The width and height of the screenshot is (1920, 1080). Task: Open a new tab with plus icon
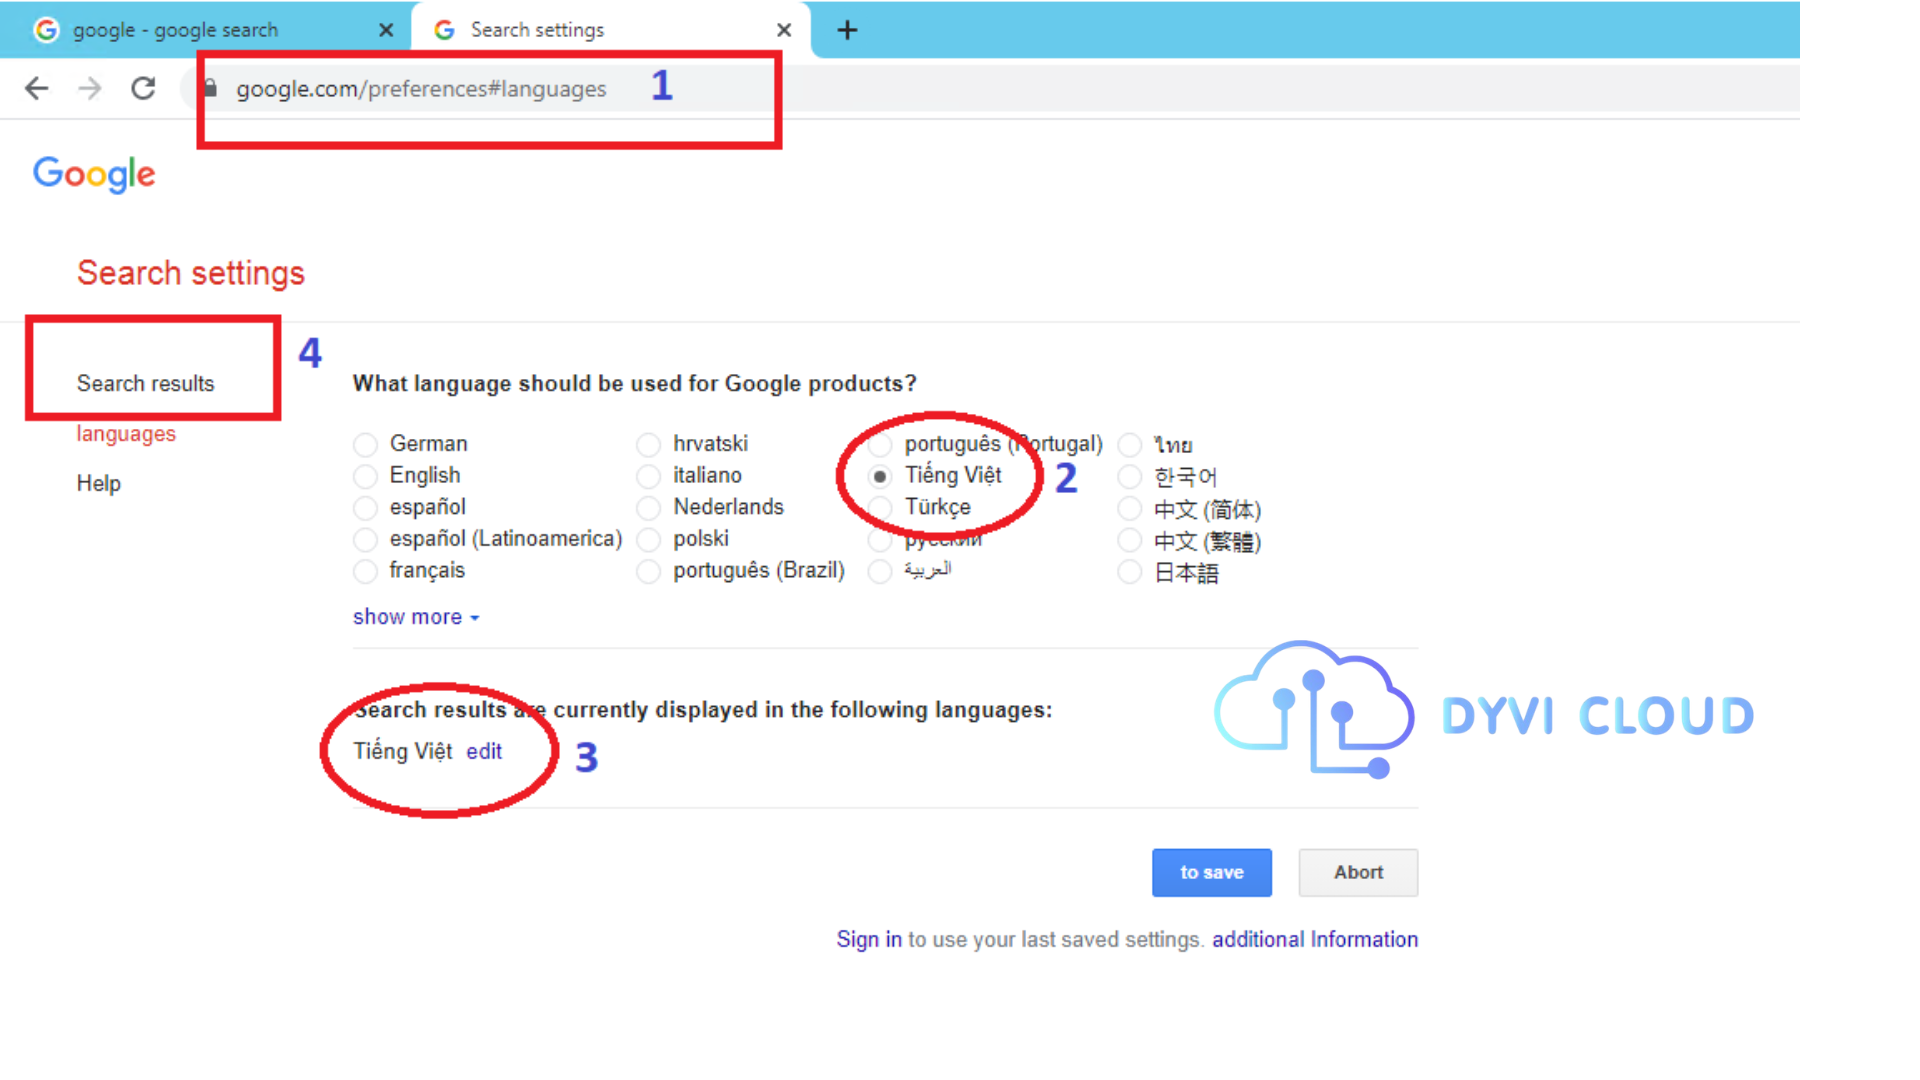[847, 30]
